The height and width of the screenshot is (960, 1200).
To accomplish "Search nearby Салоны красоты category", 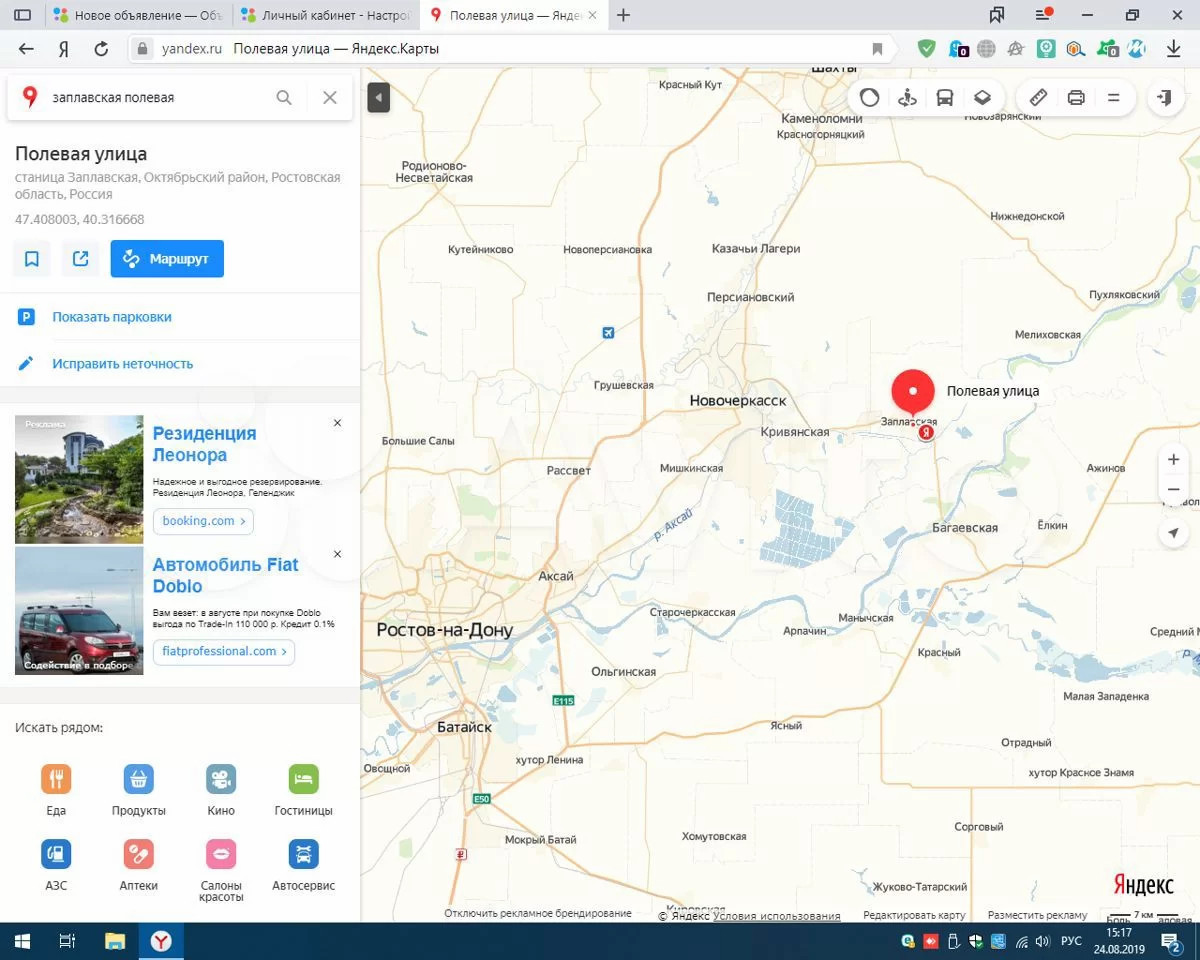I will pyautogui.click(x=221, y=870).
